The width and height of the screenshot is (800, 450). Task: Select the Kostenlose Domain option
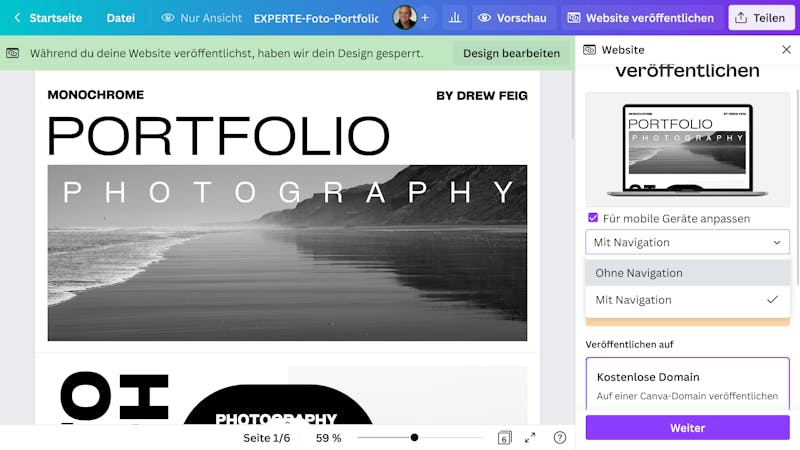(687, 384)
